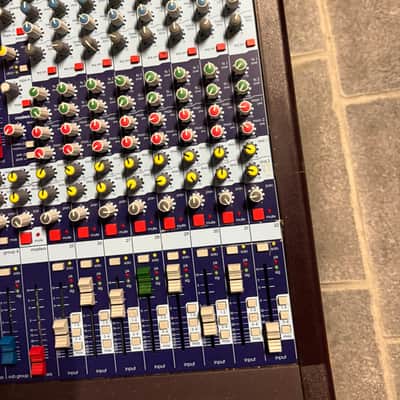Select the fader of the input beside masters

[62, 333]
